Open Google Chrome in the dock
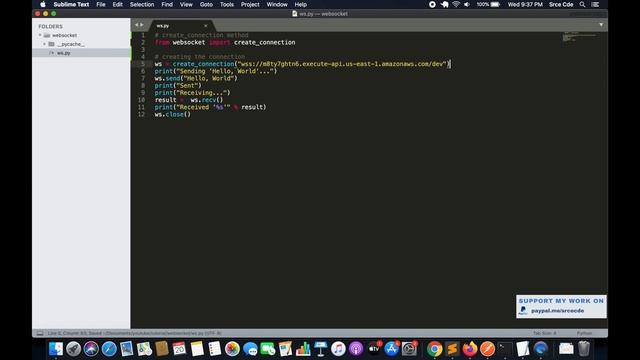The image size is (640, 360). 435,349
